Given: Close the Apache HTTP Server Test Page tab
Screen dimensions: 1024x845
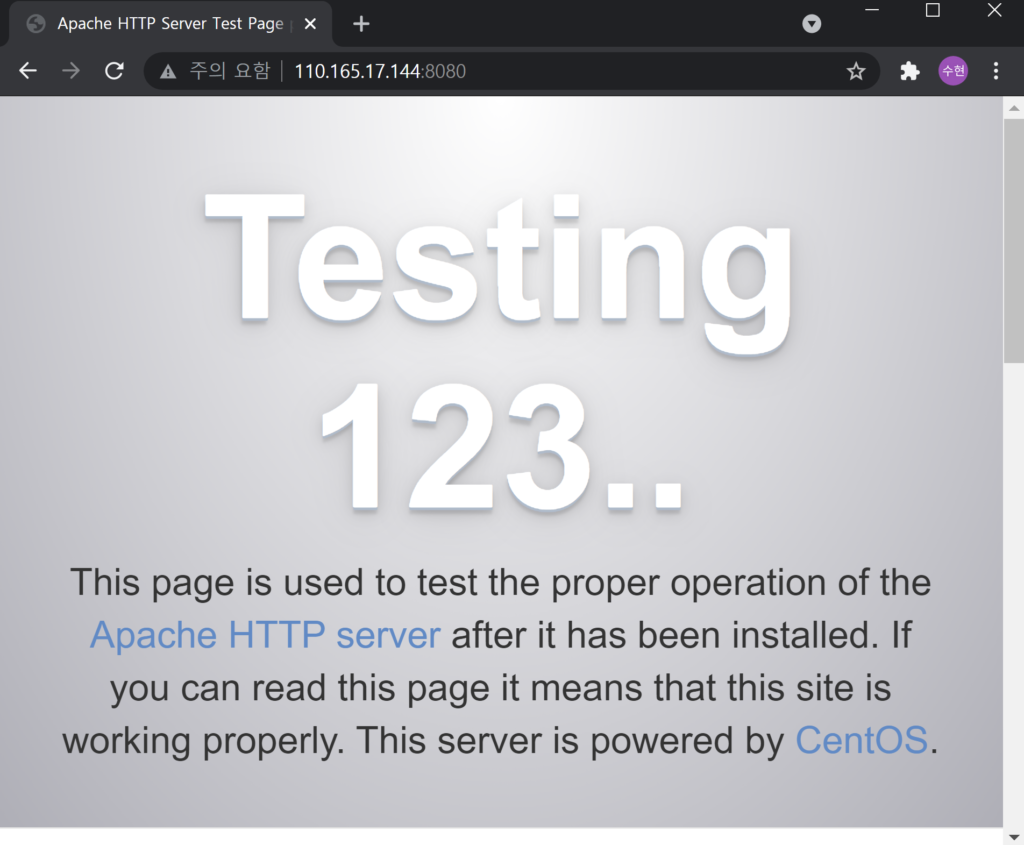Looking at the screenshot, I should click(x=310, y=24).
